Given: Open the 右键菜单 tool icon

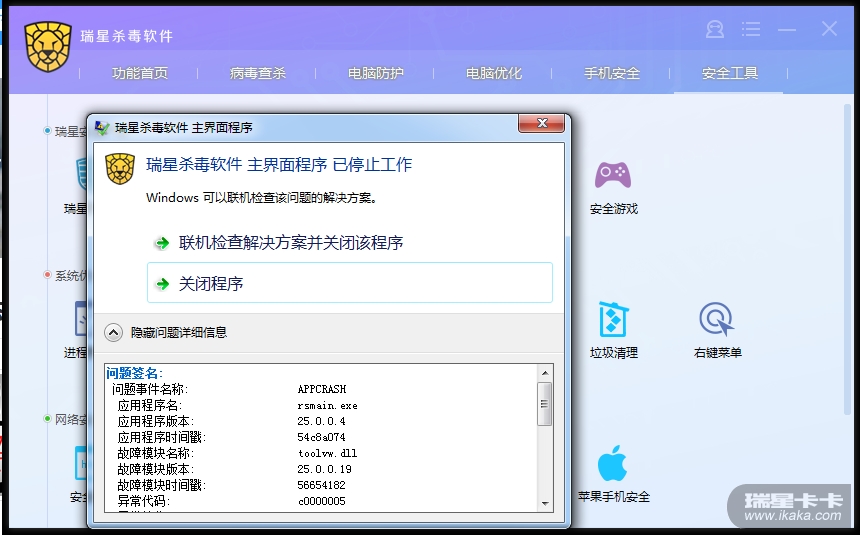Looking at the screenshot, I should point(717,319).
